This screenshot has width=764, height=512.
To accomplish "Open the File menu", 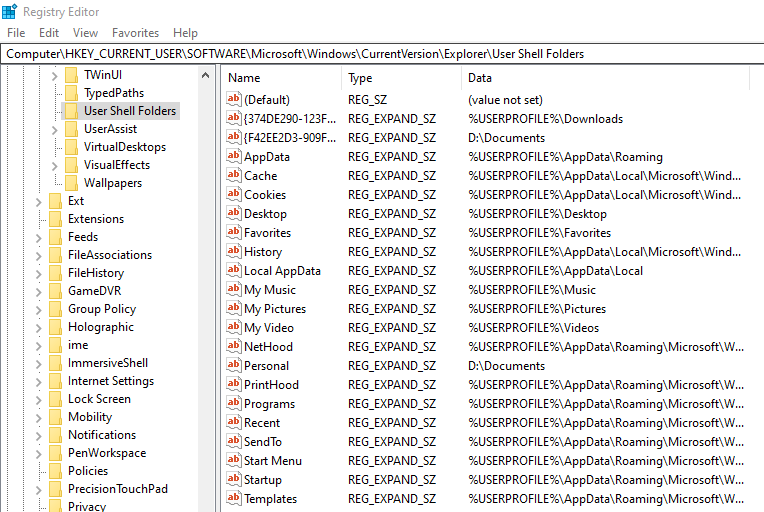I will (16, 33).
